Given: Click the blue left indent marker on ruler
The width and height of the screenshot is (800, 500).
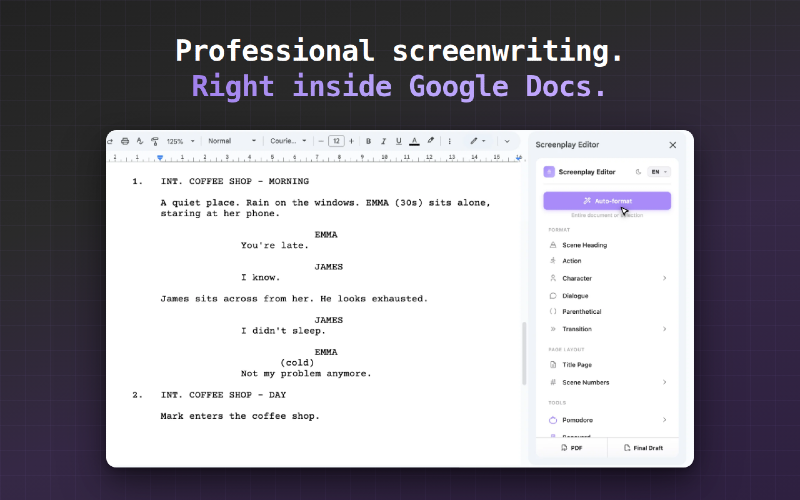Looking at the screenshot, I should coord(160,158).
